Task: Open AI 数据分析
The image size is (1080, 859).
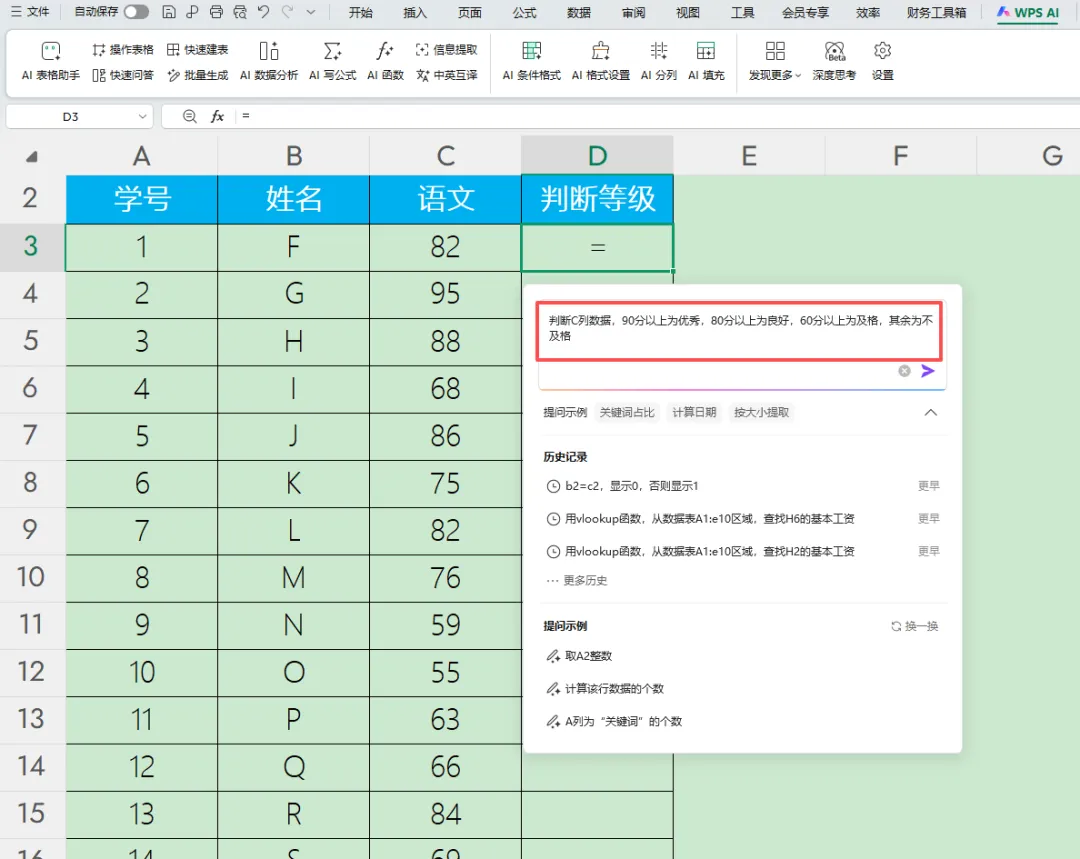Action: (x=269, y=61)
